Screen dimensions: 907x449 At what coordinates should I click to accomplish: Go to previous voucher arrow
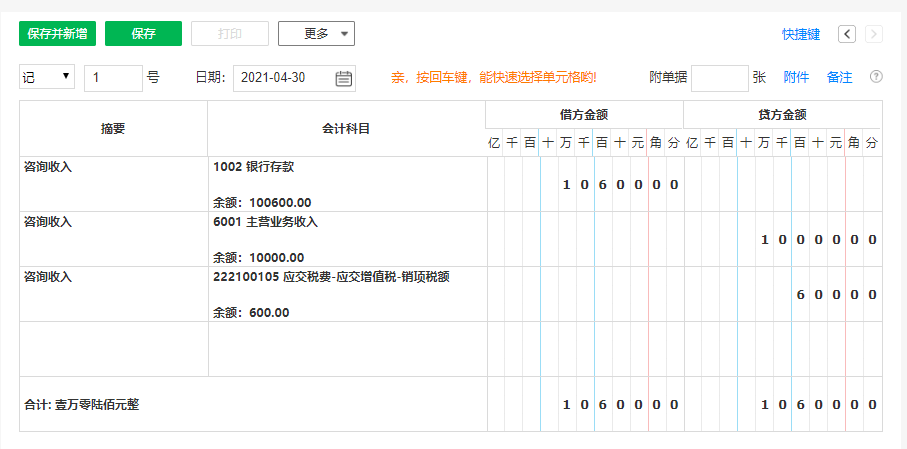coord(847,34)
